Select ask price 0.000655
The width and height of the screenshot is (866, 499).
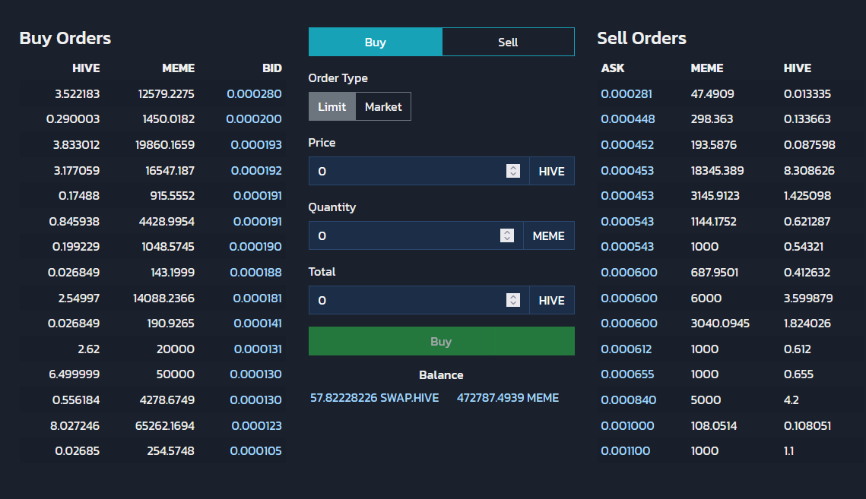627,374
